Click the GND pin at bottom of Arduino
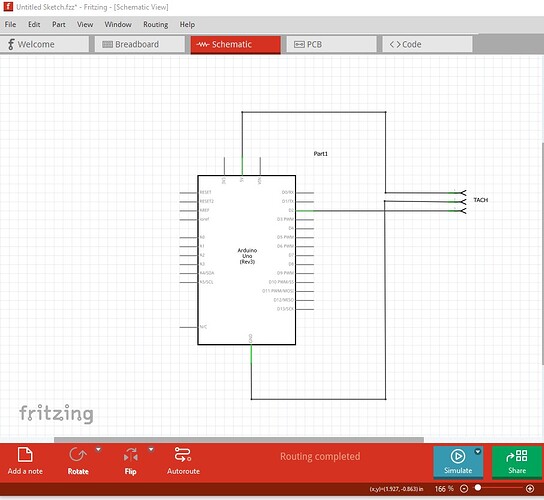The image size is (544, 500). click(x=251, y=354)
